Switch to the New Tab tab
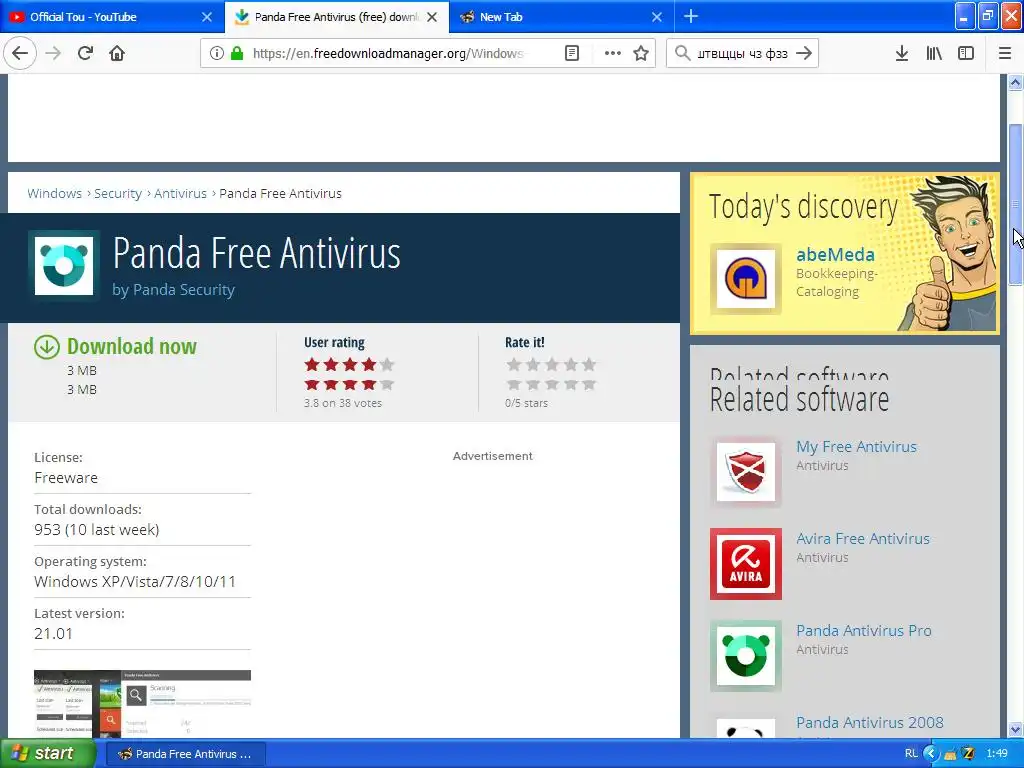 (x=555, y=17)
